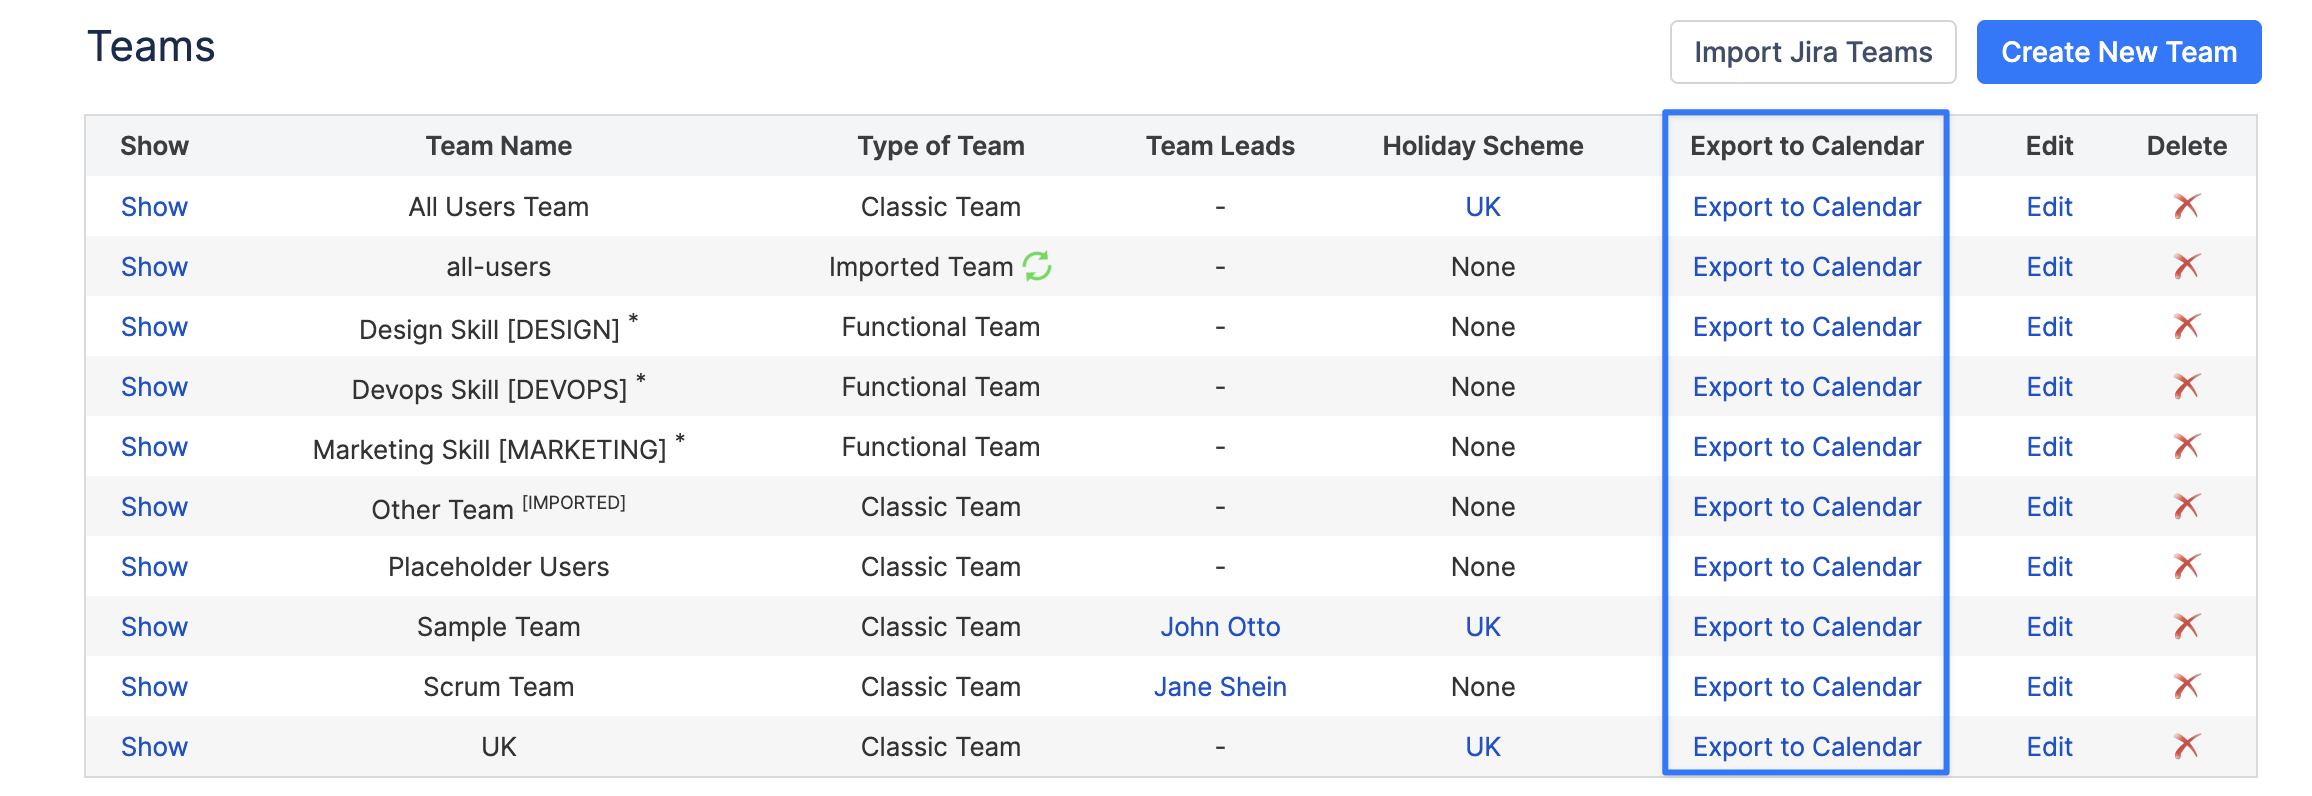Show the Sample Team

coord(154,627)
